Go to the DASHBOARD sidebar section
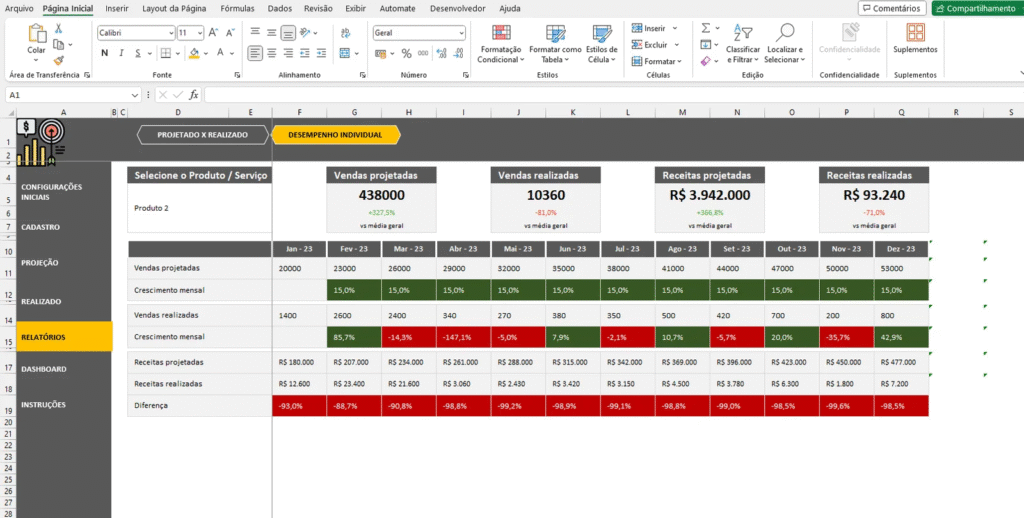 click(44, 369)
